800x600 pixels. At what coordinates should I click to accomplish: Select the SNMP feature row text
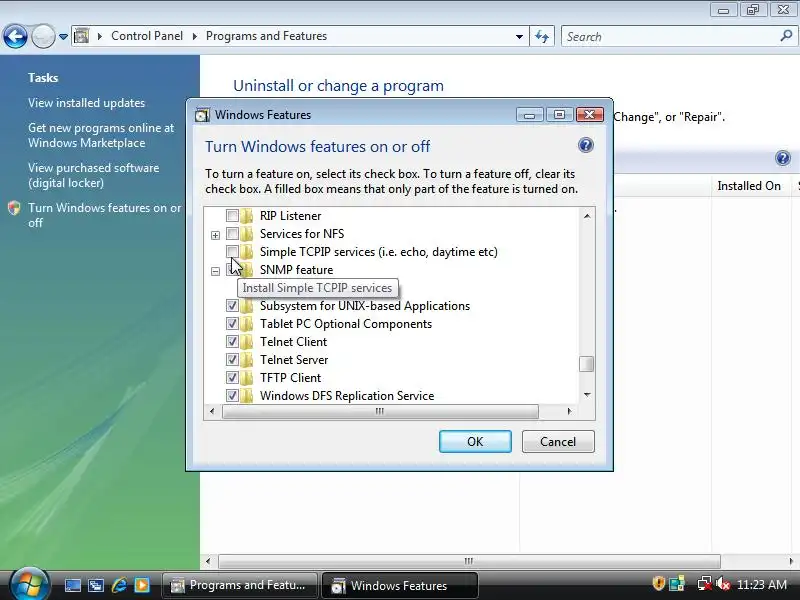coord(296,269)
